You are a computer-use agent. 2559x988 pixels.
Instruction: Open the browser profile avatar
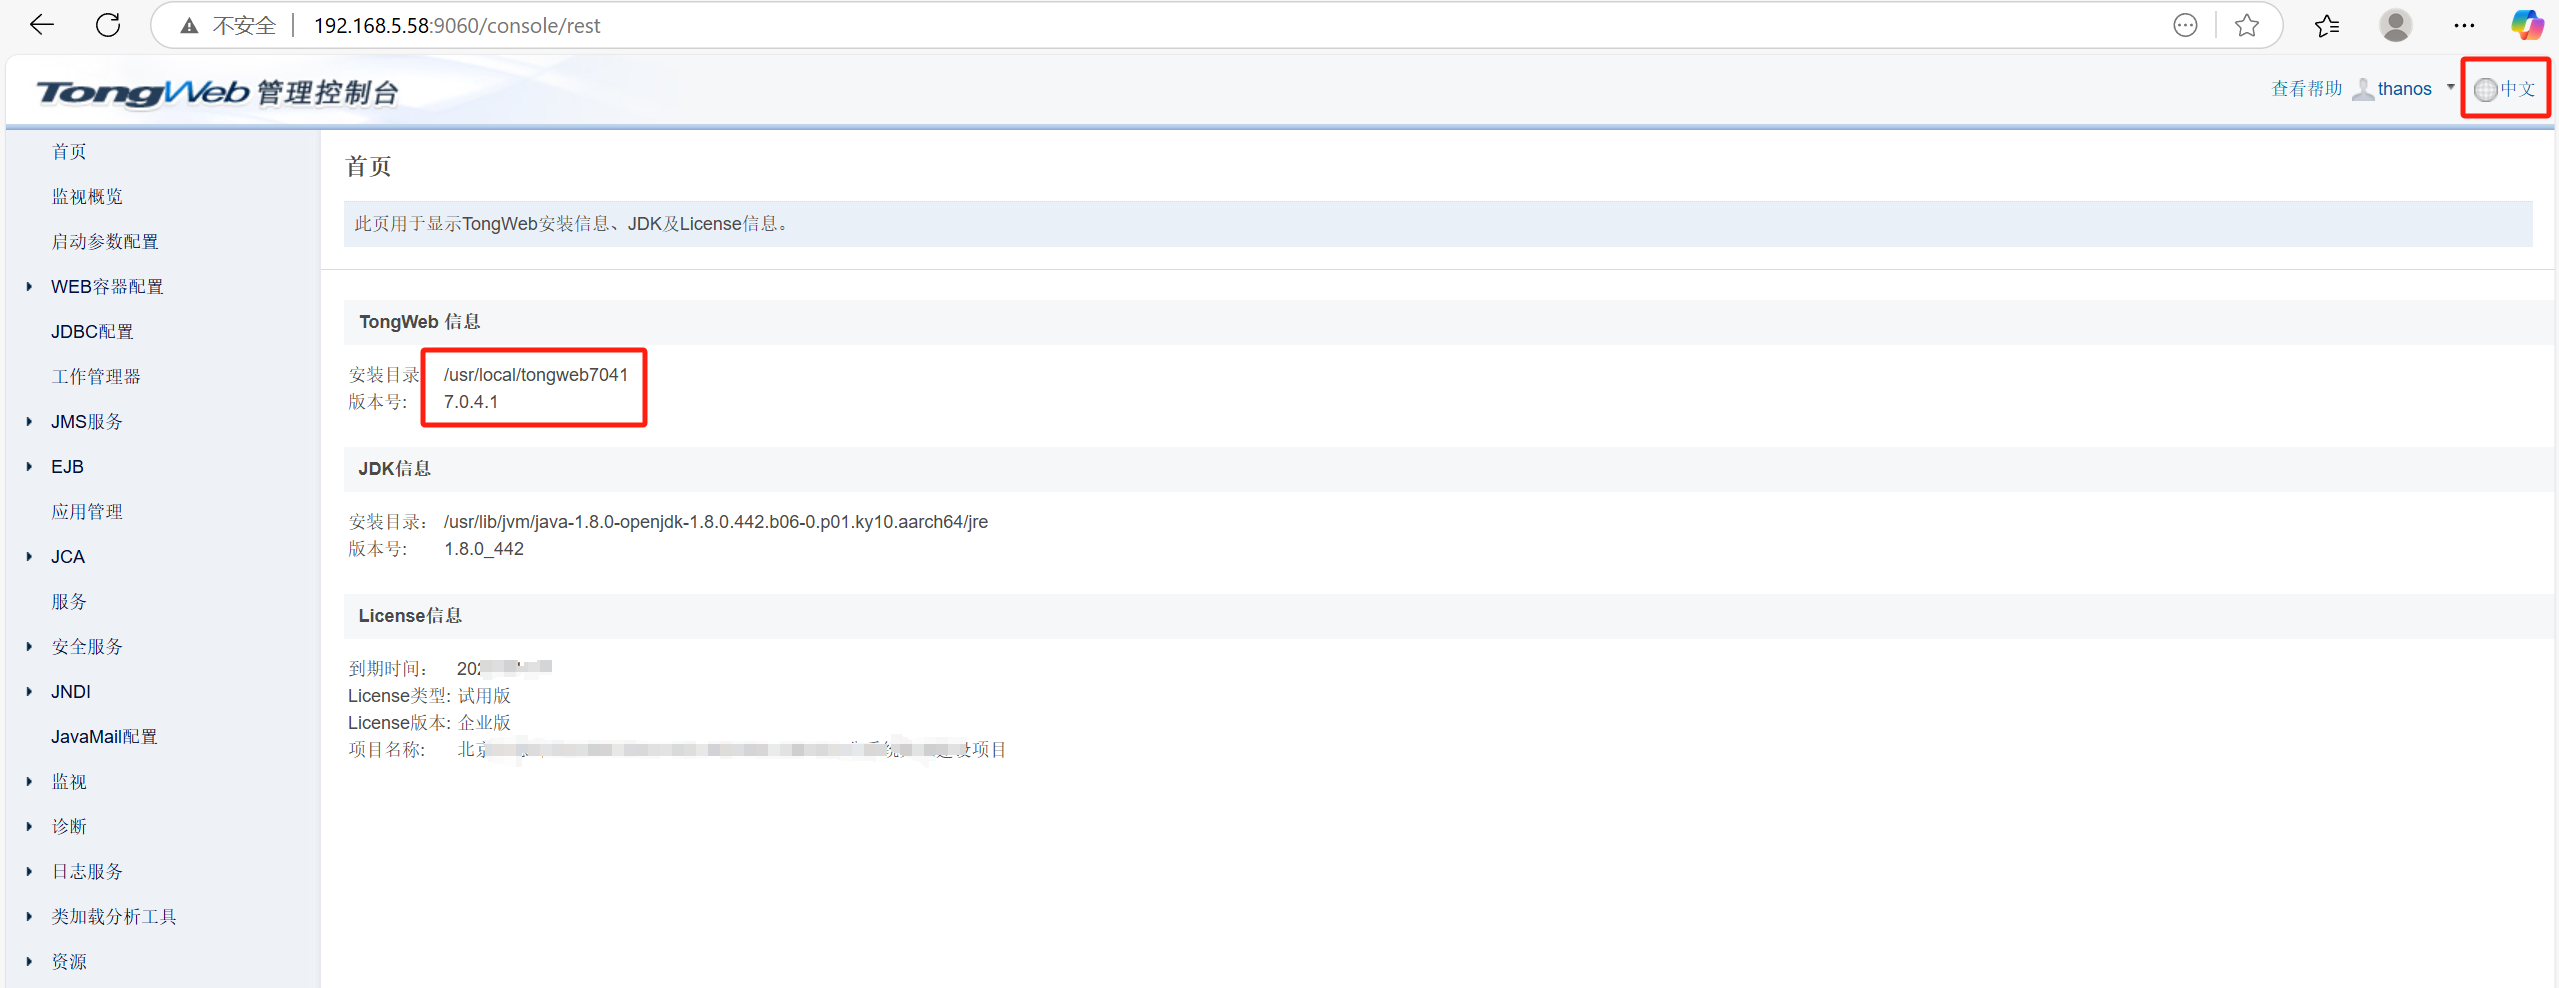pyautogui.click(x=2395, y=25)
